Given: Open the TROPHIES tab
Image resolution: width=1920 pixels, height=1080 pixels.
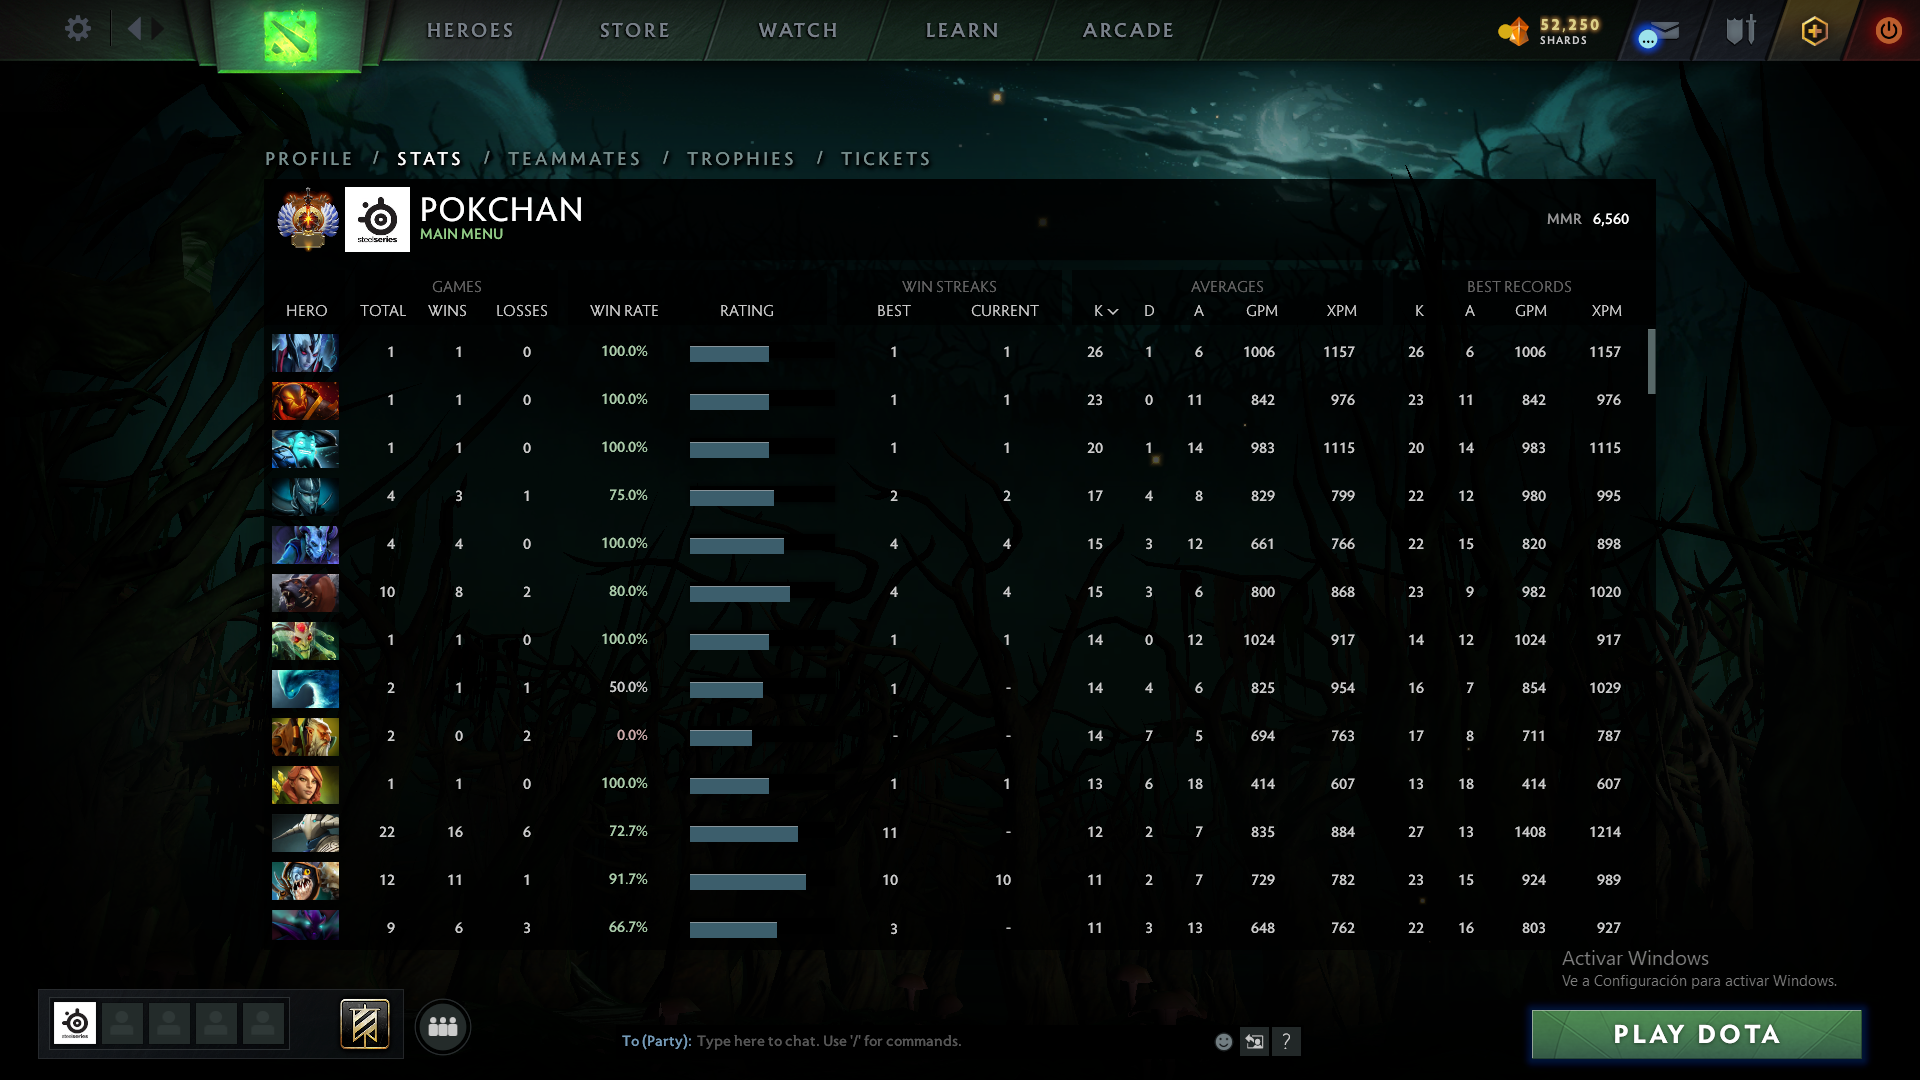Looking at the screenshot, I should coord(741,159).
